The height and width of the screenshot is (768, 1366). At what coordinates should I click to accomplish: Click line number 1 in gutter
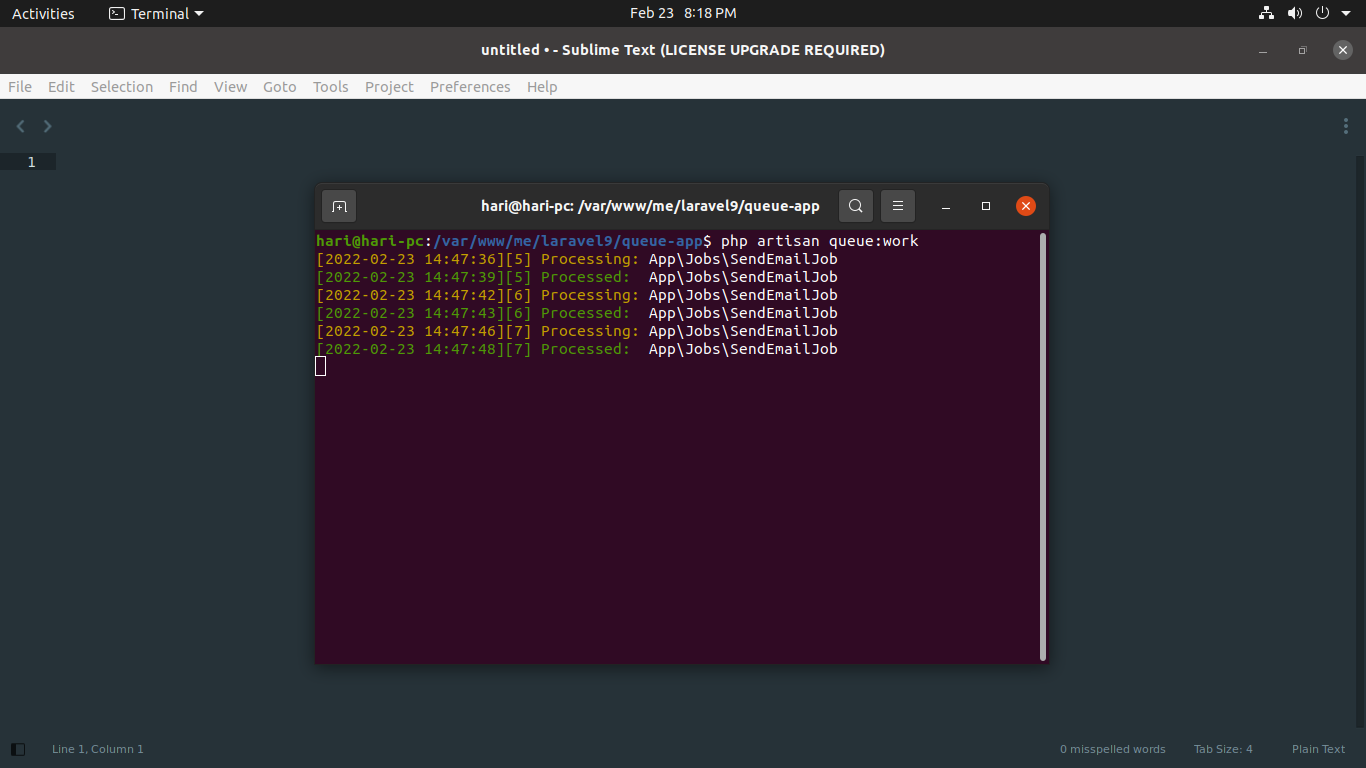click(x=31, y=162)
